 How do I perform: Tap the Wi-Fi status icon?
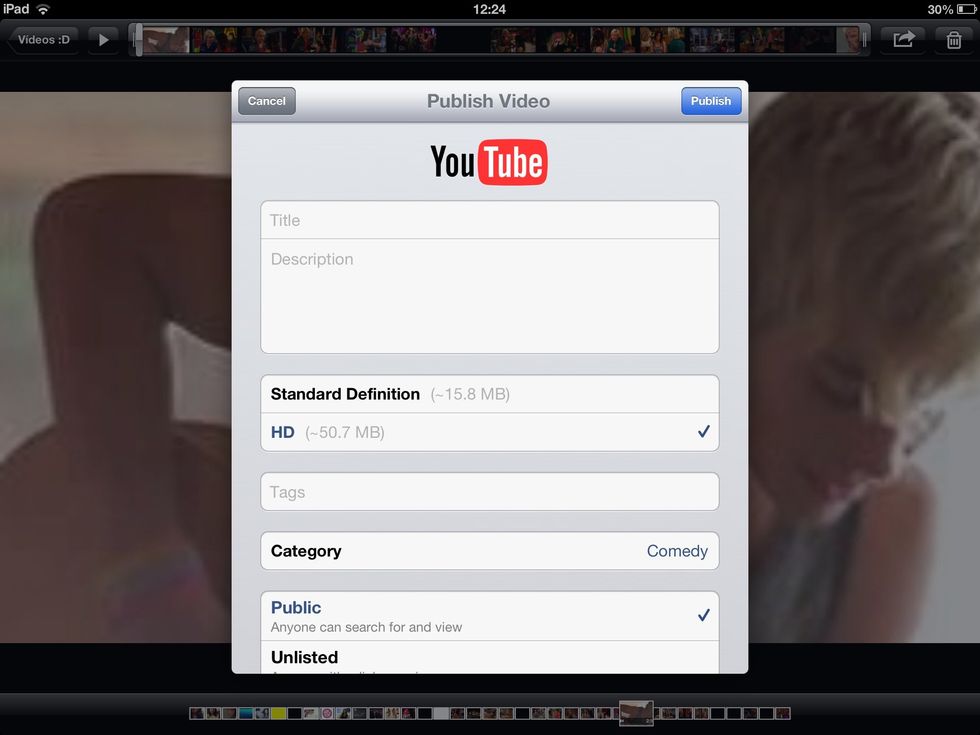[43, 9]
